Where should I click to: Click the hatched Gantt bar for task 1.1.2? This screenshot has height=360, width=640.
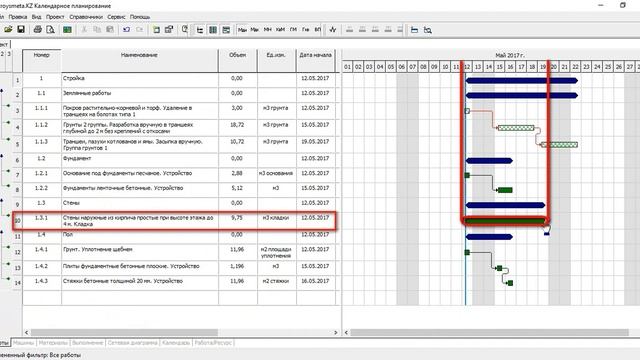click(516, 128)
